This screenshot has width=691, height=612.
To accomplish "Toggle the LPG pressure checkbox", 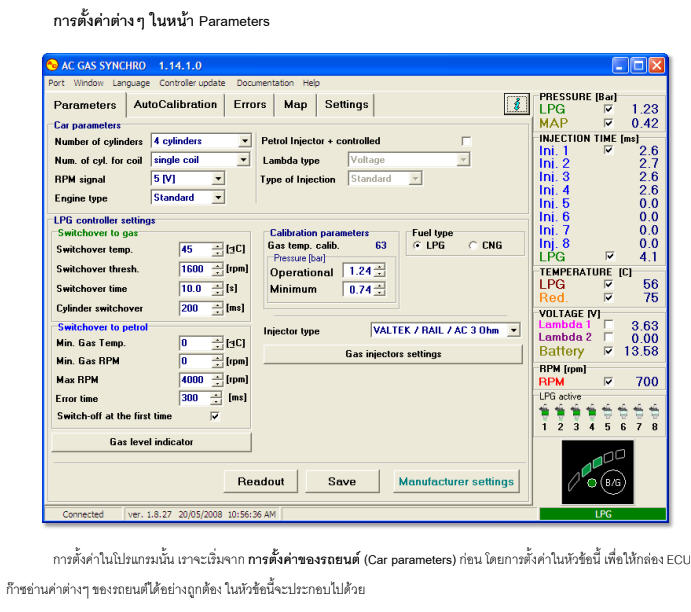I will 609,109.
